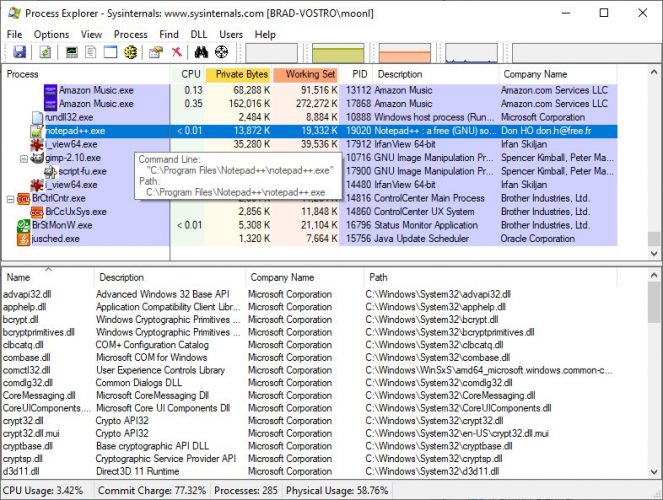Screen dimensions: 663x500
Task: Click the Show Process Tree toolbar icon
Action: tap(90, 52)
